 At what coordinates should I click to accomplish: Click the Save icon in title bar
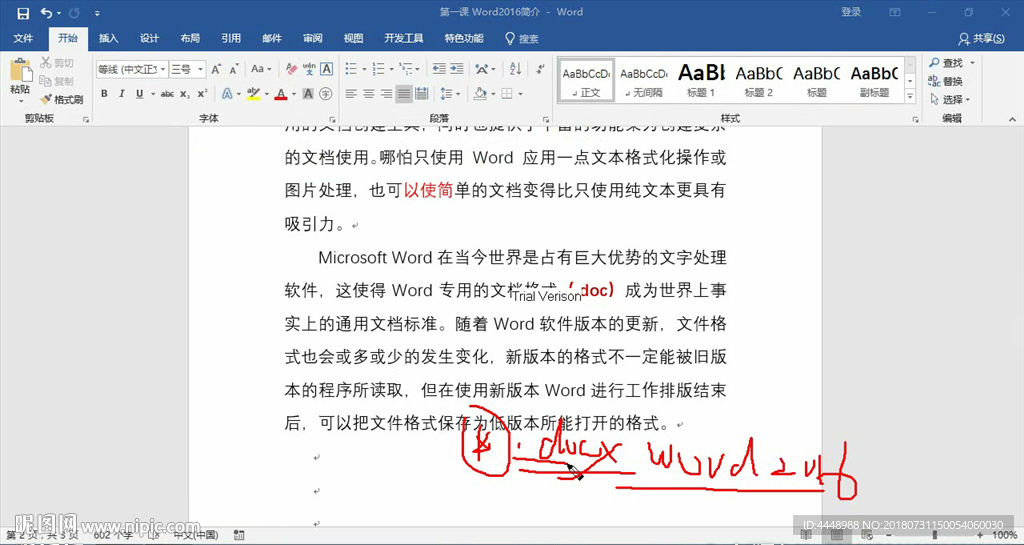click(23, 12)
